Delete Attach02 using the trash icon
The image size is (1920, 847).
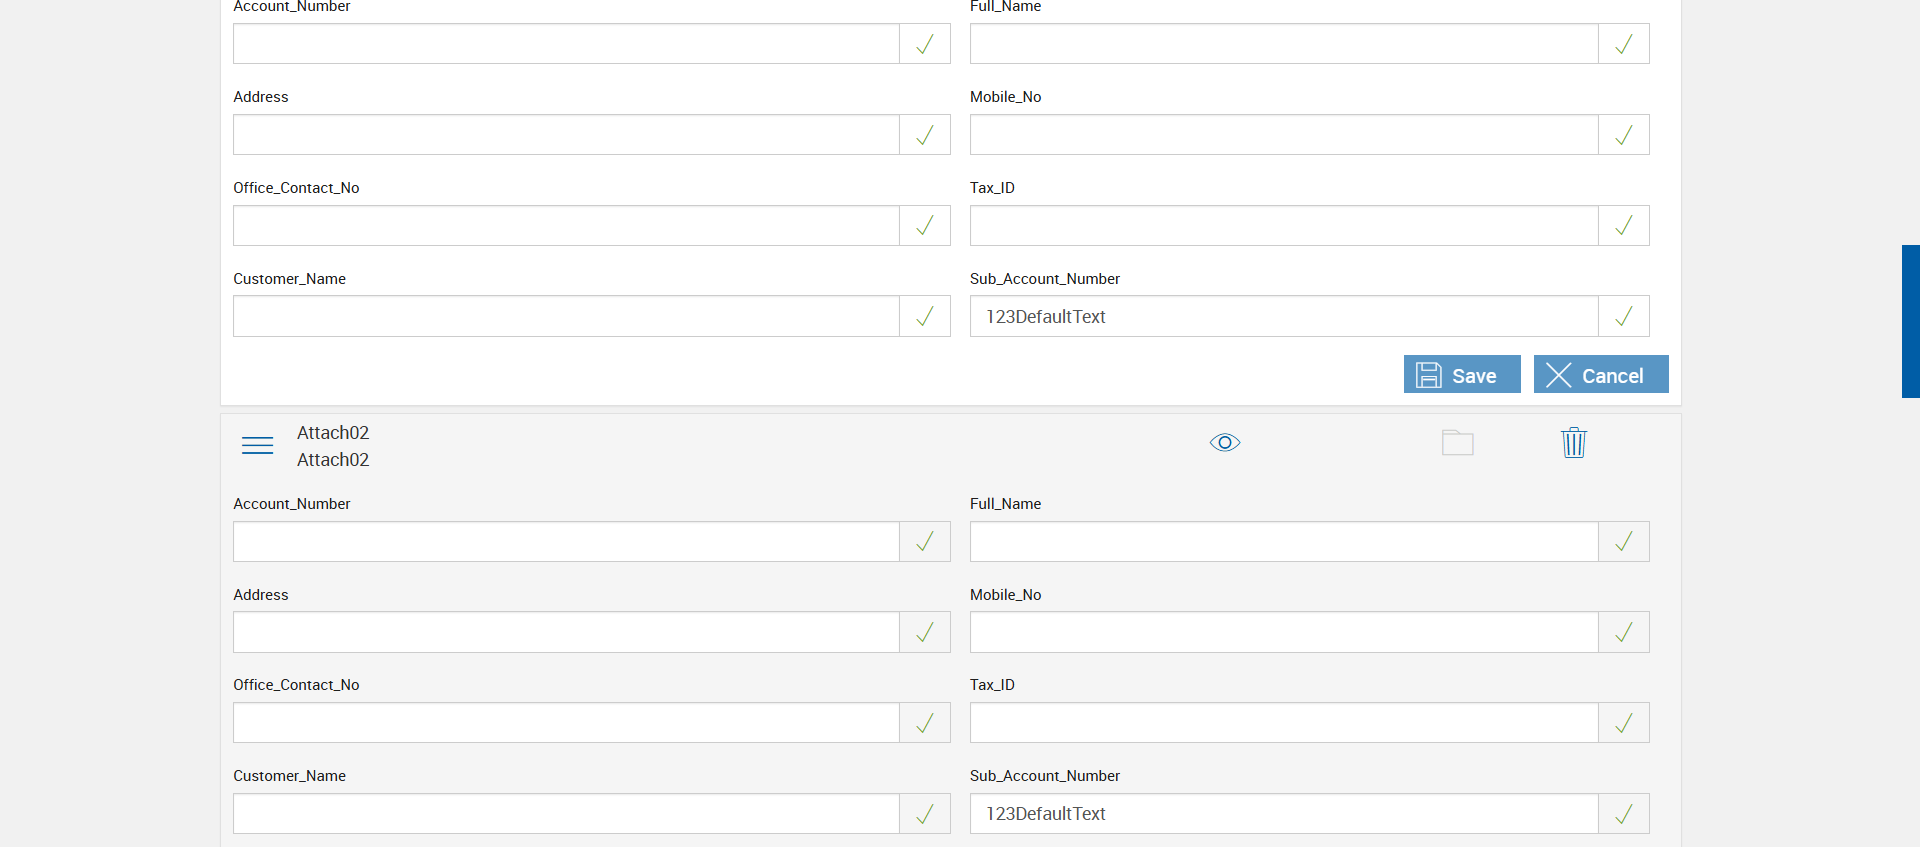[x=1573, y=443]
